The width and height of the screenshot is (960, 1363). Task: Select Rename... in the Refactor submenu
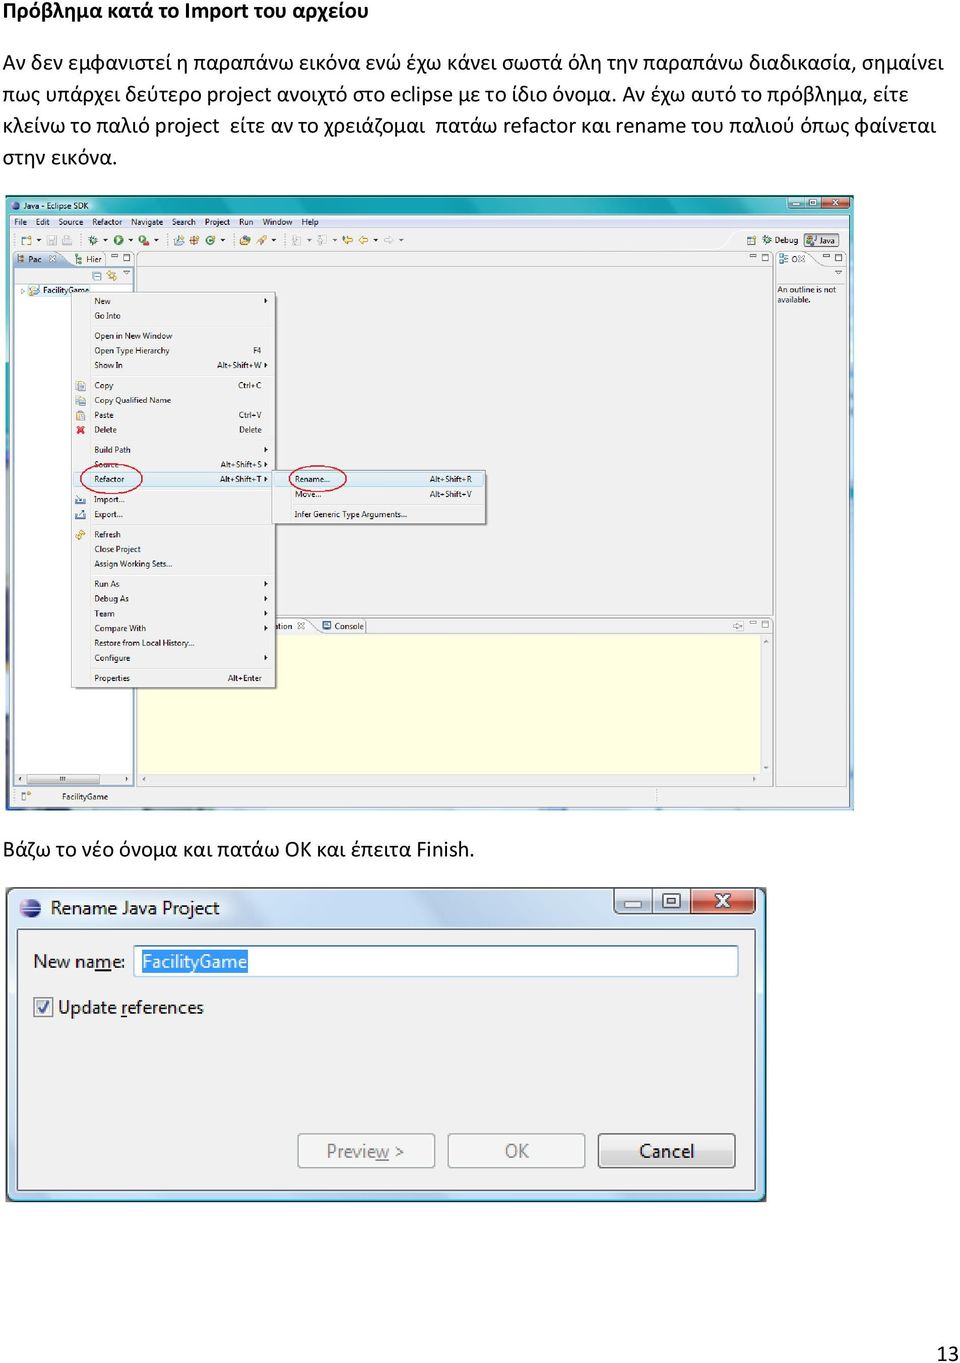click(379, 479)
